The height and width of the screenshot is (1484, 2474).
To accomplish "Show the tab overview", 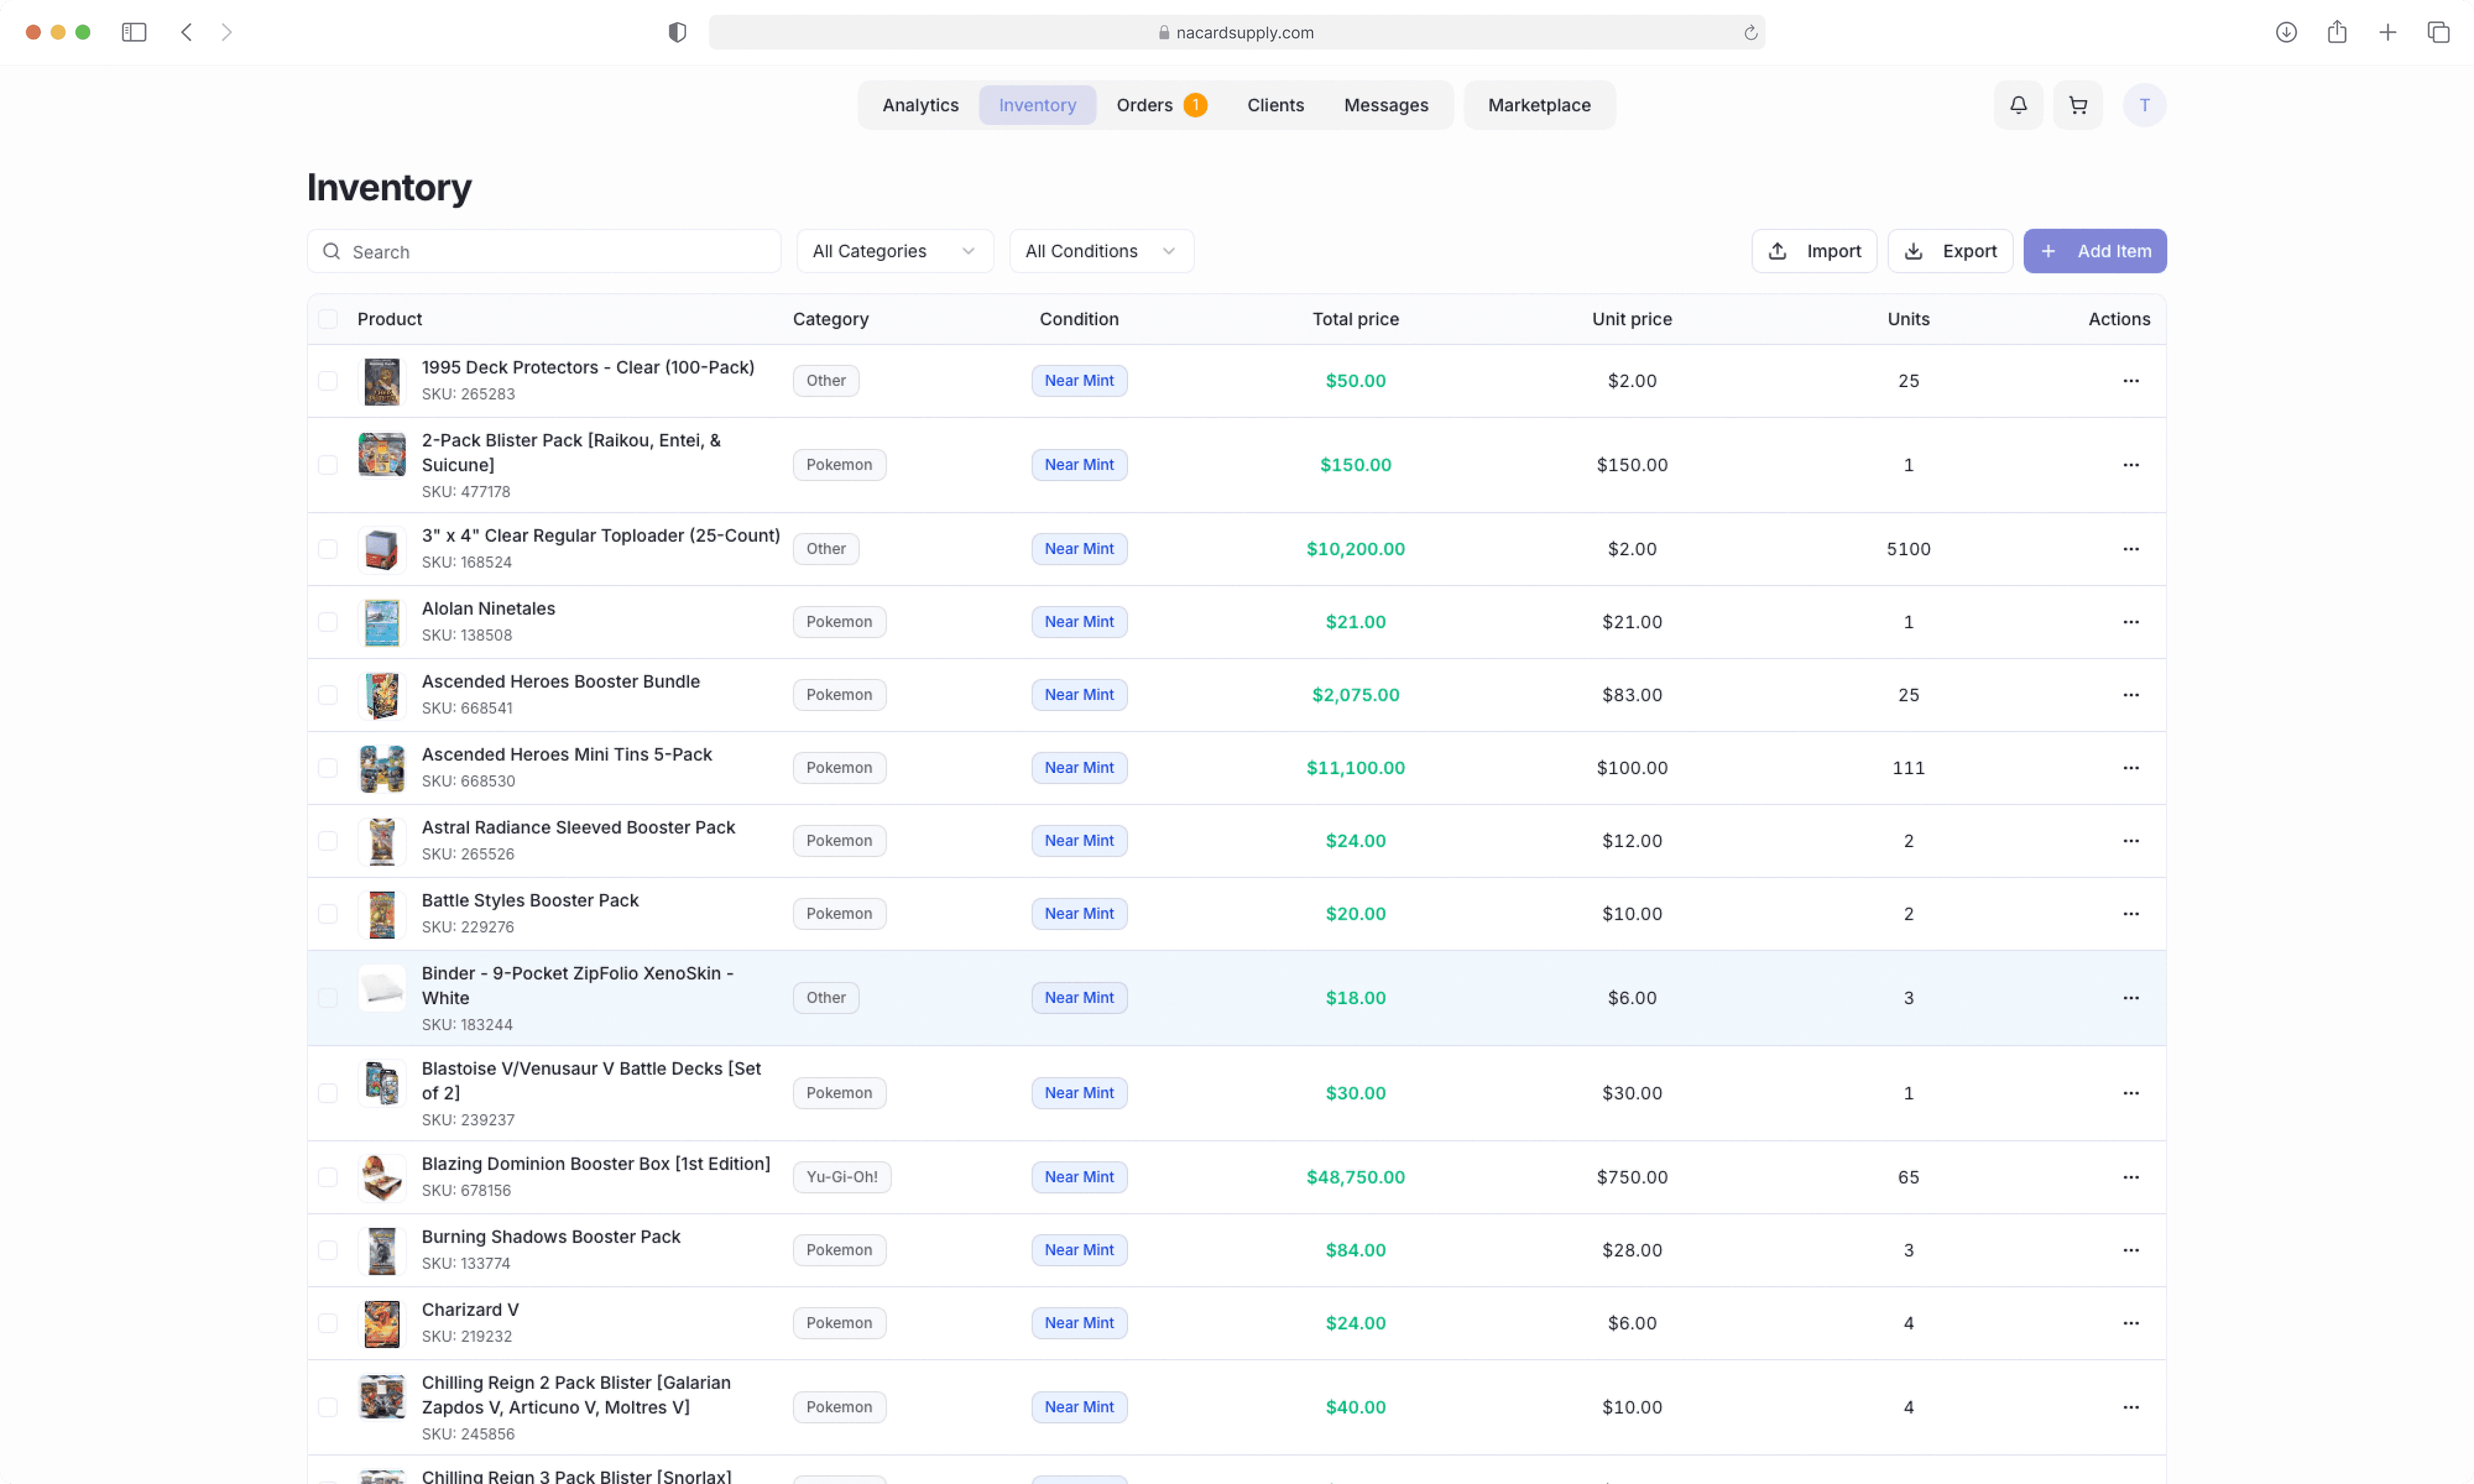I will 2438,32.
